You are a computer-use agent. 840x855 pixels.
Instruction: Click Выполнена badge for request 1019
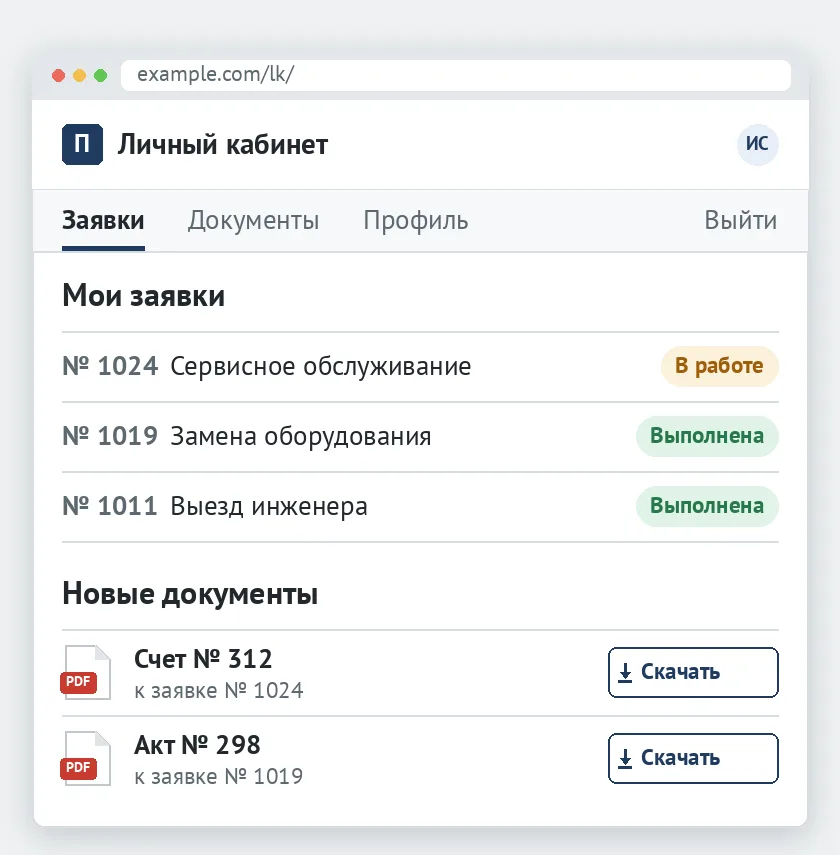click(707, 436)
